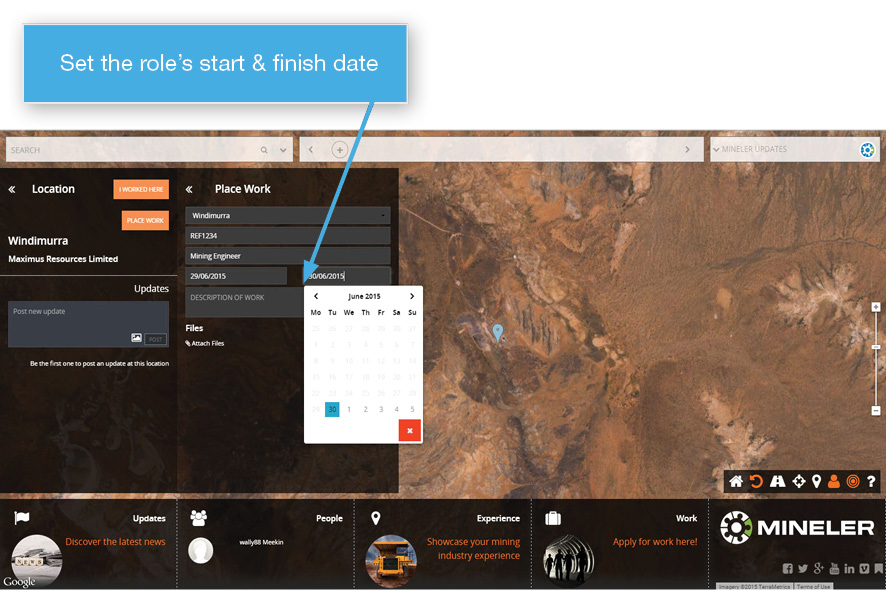Click the home icon in map toolbar
886x591 pixels.
pos(736,482)
